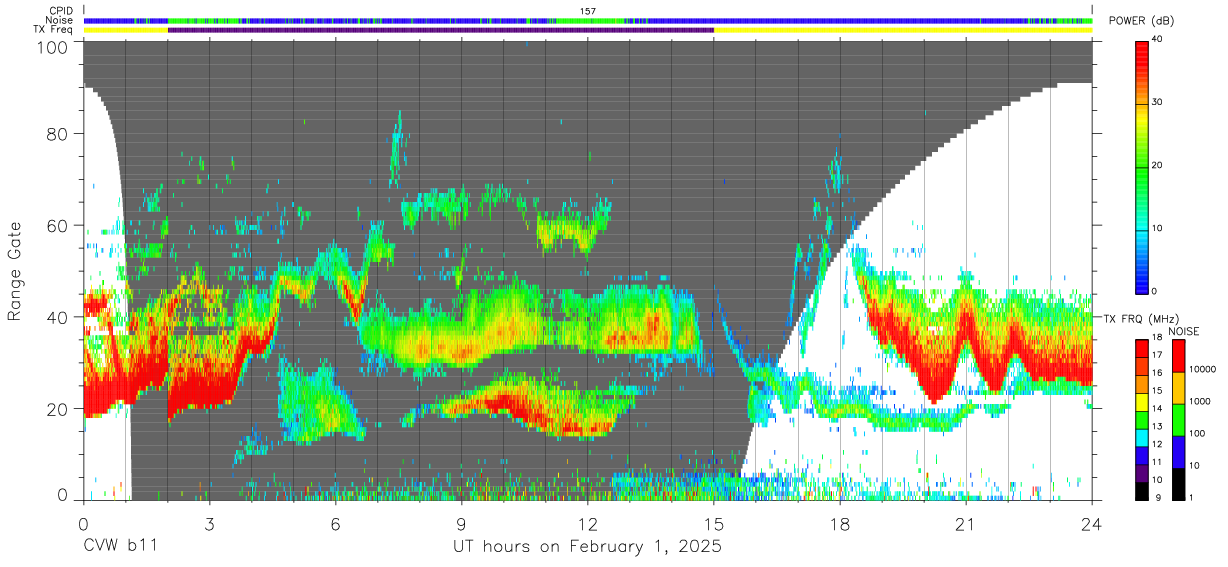This screenshot has width=1228, height=567.
Task: Click the "10000" label on the NOISE legend
Action: click(1203, 370)
